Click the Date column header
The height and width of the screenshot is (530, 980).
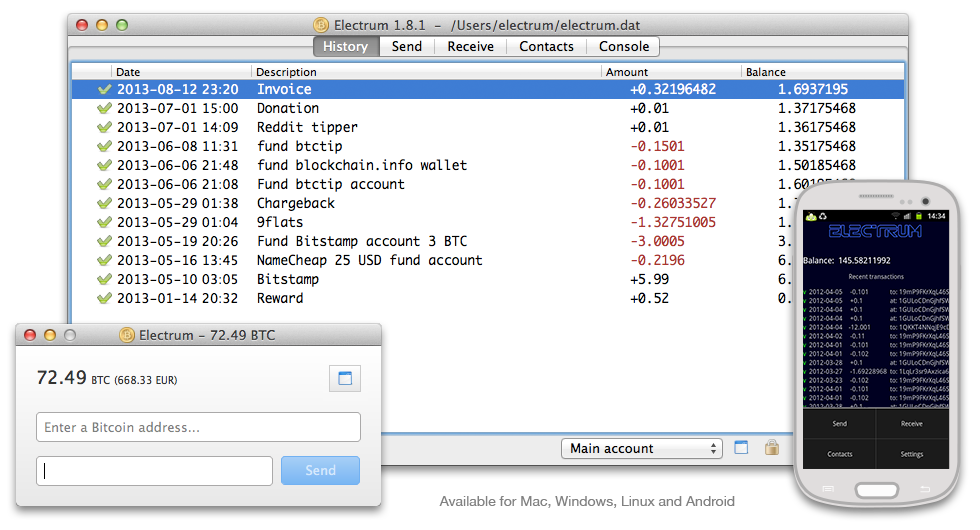tap(128, 72)
